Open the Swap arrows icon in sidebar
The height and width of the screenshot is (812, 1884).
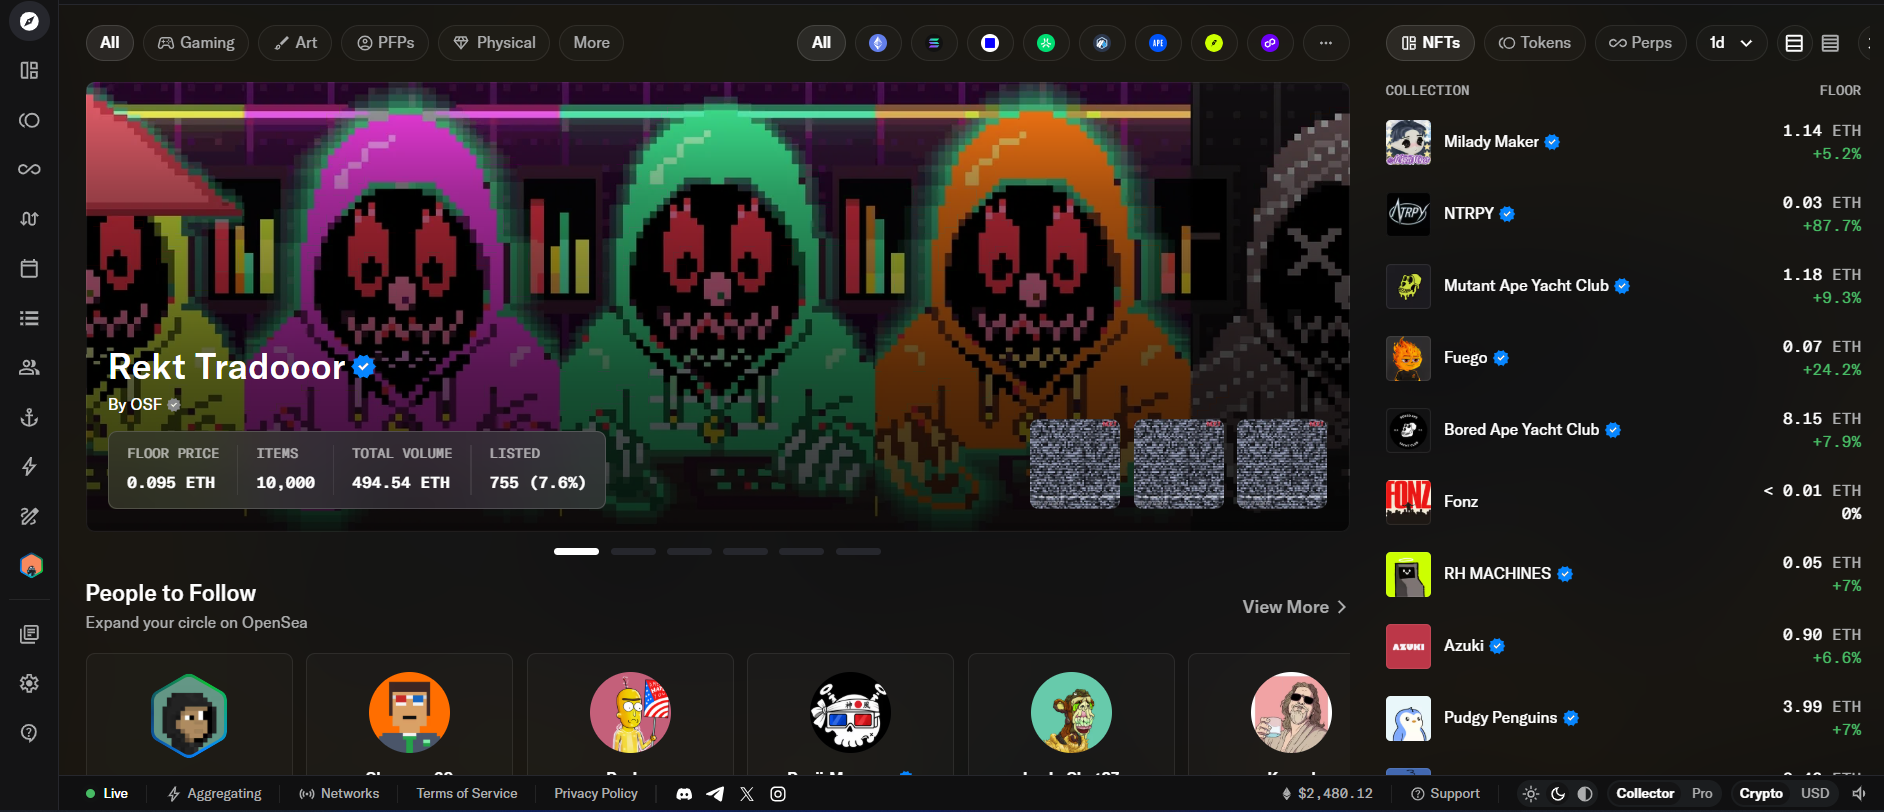tap(29, 219)
